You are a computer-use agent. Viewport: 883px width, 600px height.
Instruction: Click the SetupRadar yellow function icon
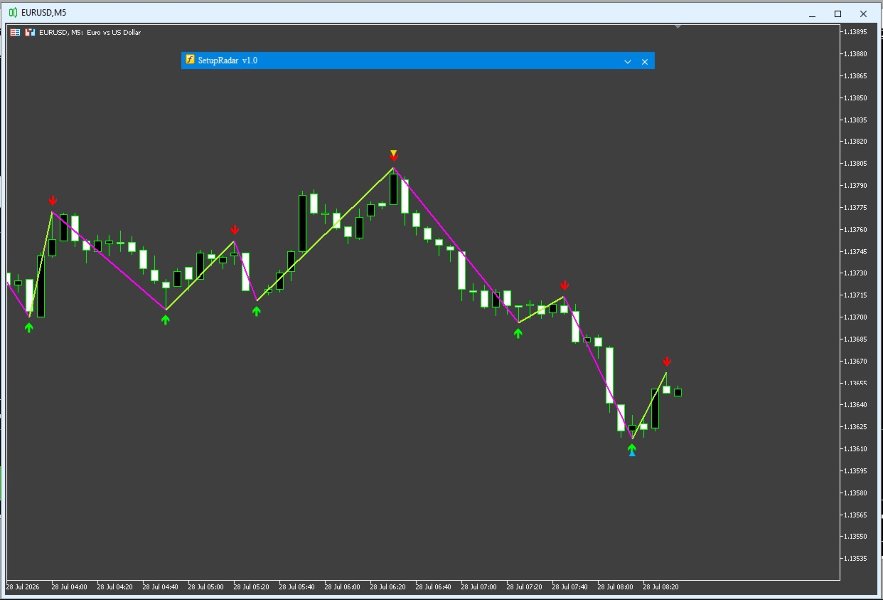(190, 60)
